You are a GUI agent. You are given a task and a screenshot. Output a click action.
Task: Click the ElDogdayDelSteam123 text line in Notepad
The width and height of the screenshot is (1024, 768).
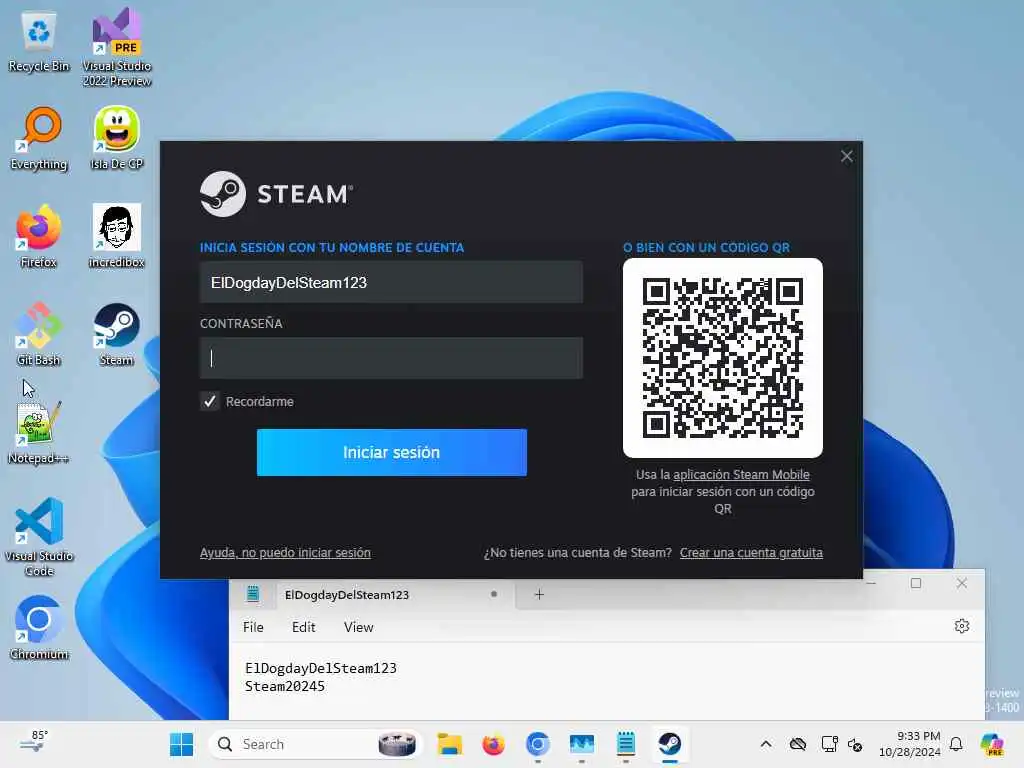[x=321, y=668]
